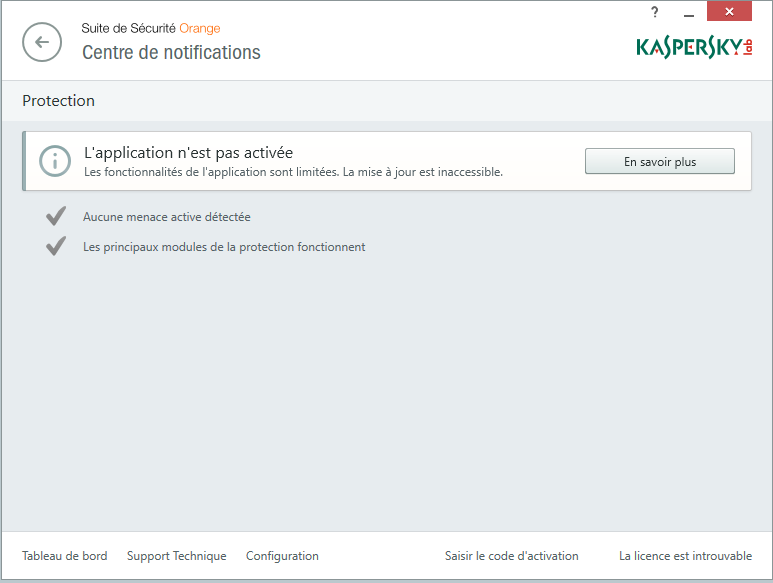Select the 'Aucune menace active détectée' status text

click(167, 216)
